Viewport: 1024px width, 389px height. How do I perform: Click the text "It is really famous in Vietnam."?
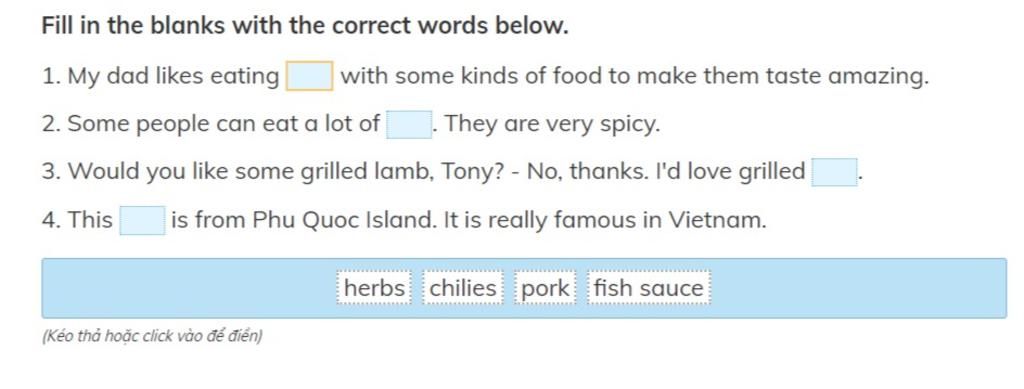point(605,220)
